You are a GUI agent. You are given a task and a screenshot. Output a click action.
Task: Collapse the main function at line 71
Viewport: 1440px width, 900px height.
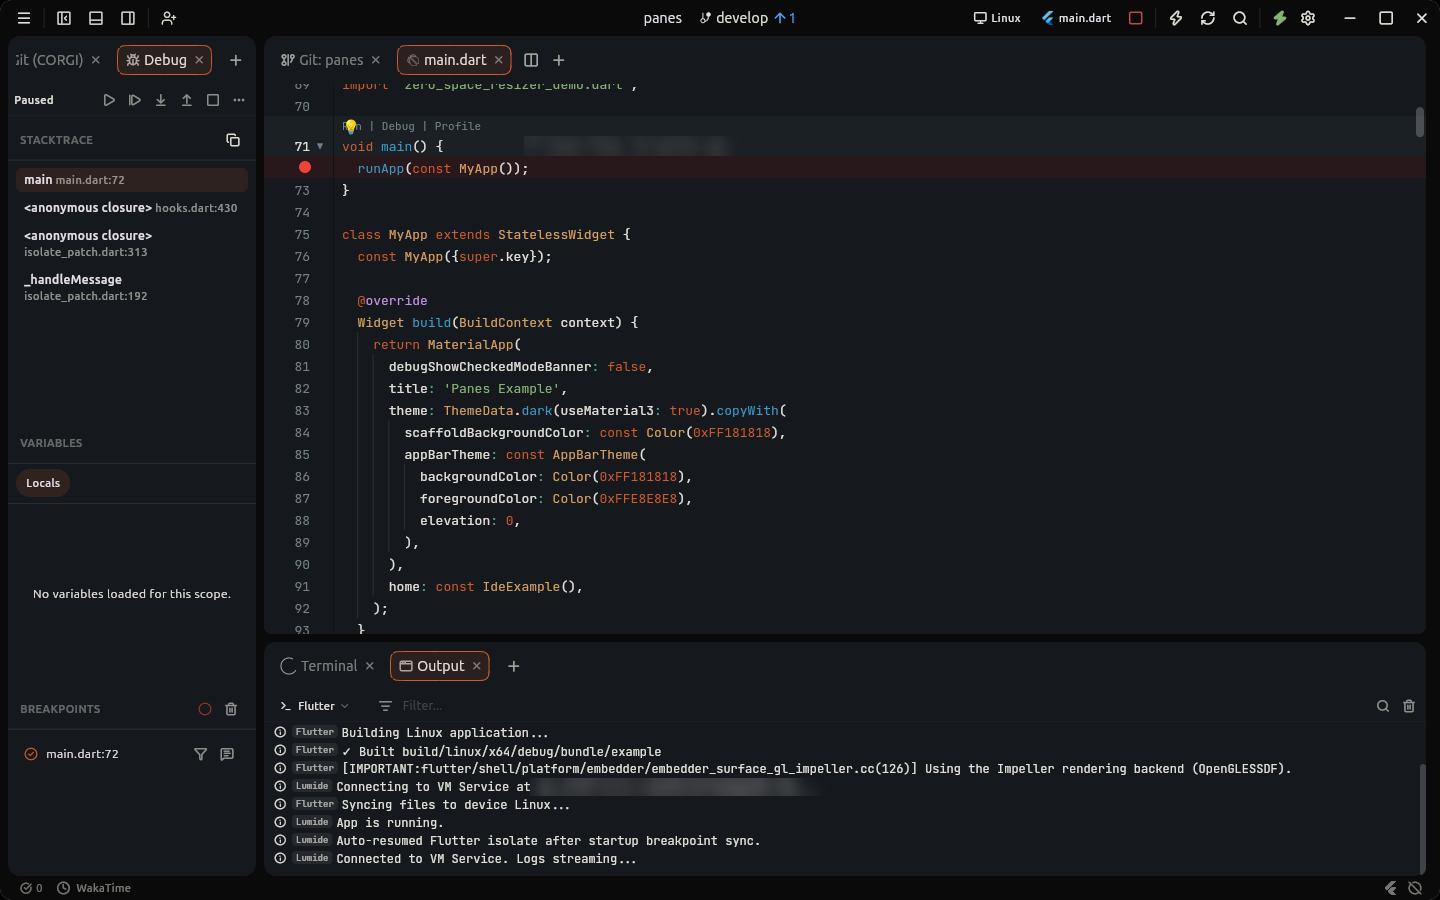(x=320, y=146)
